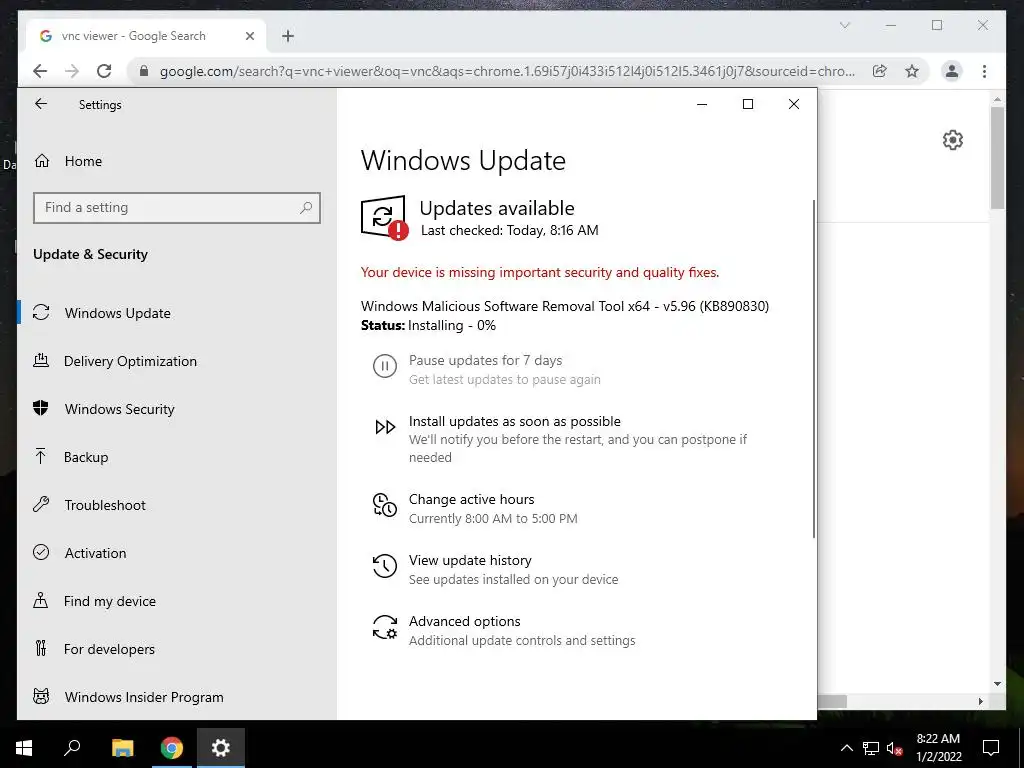Click Chrome forward button
This screenshot has width=1024, height=768.
tap(72, 71)
